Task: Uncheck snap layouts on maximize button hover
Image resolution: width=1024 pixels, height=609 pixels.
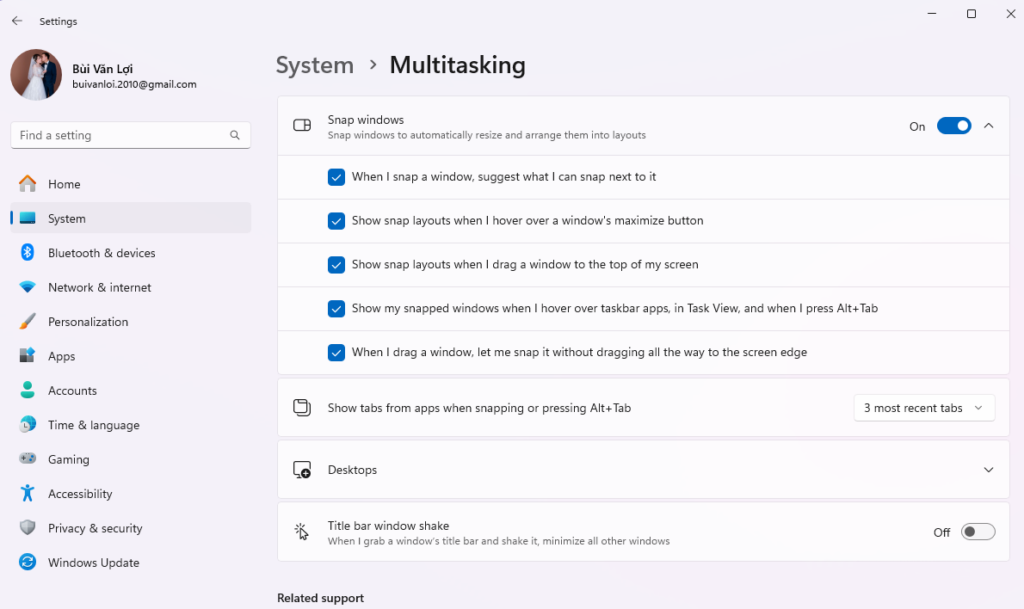Action: pyautogui.click(x=337, y=221)
